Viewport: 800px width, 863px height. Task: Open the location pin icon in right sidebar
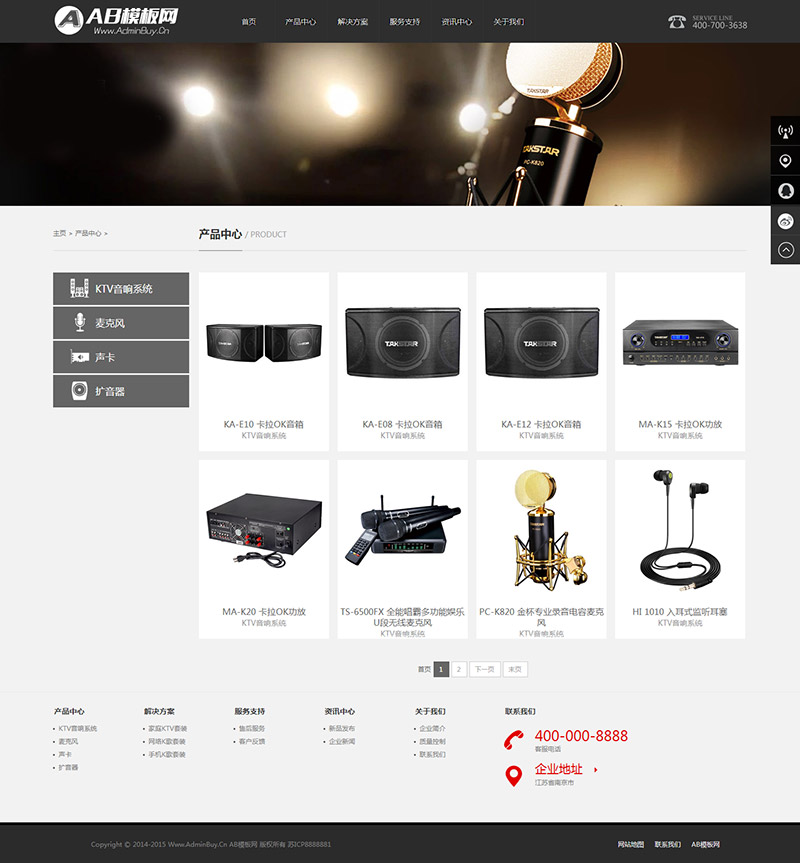(x=785, y=161)
